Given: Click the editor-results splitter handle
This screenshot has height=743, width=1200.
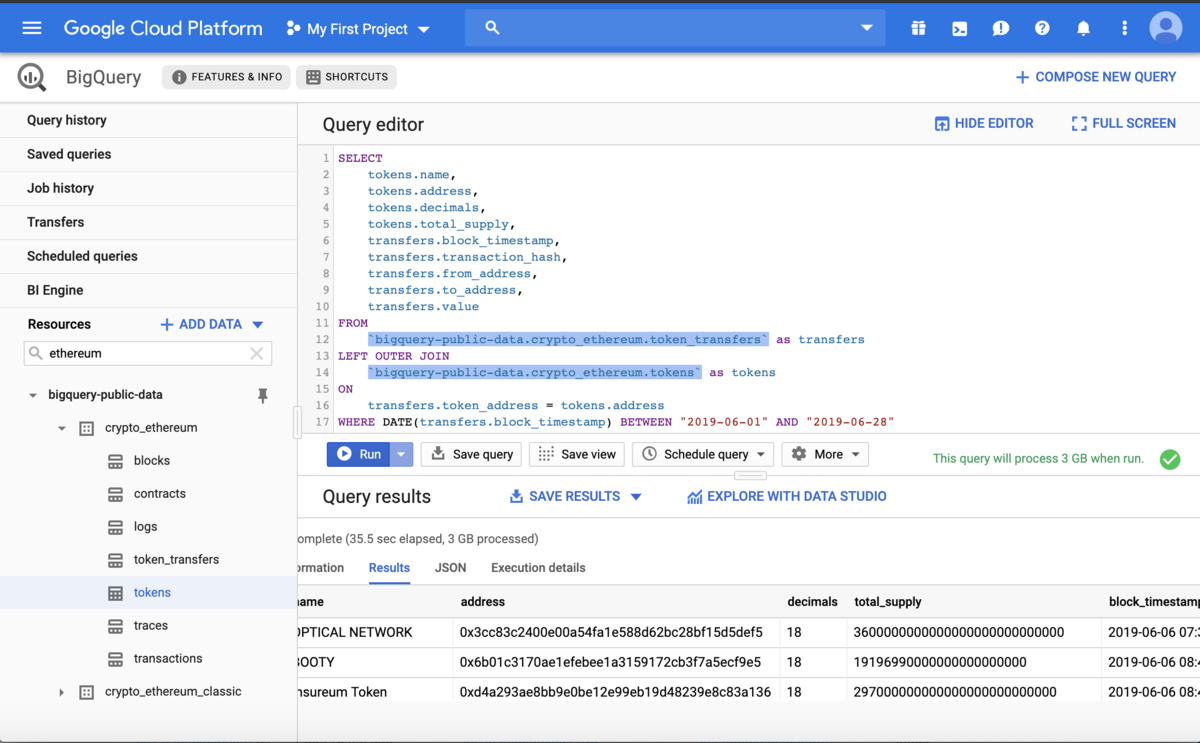Looking at the screenshot, I should (x=750, y=476).
